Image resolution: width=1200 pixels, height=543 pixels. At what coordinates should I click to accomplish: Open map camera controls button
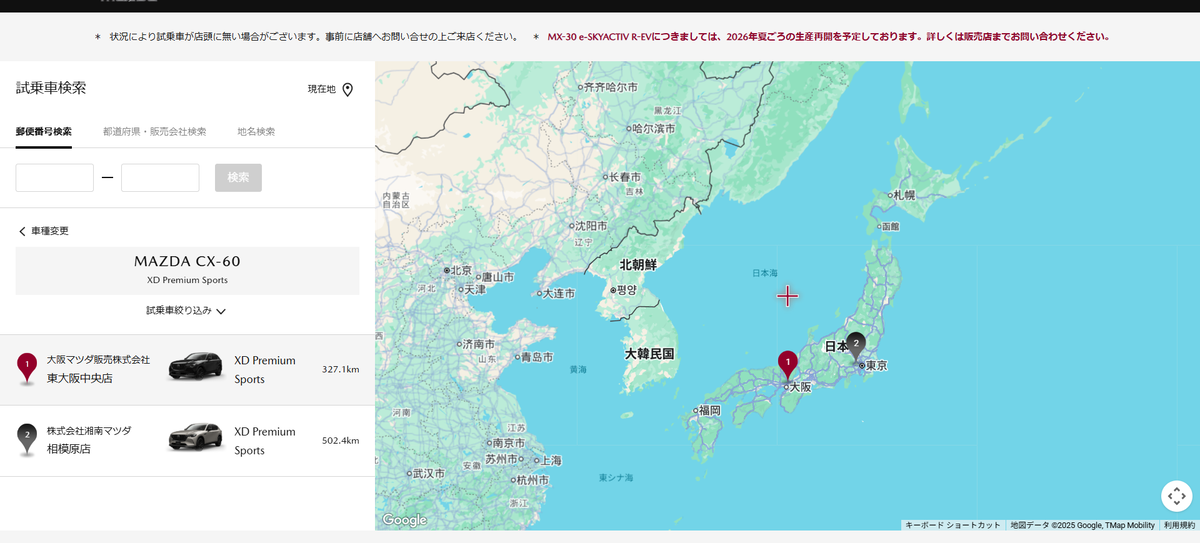tap(1176, 496)
